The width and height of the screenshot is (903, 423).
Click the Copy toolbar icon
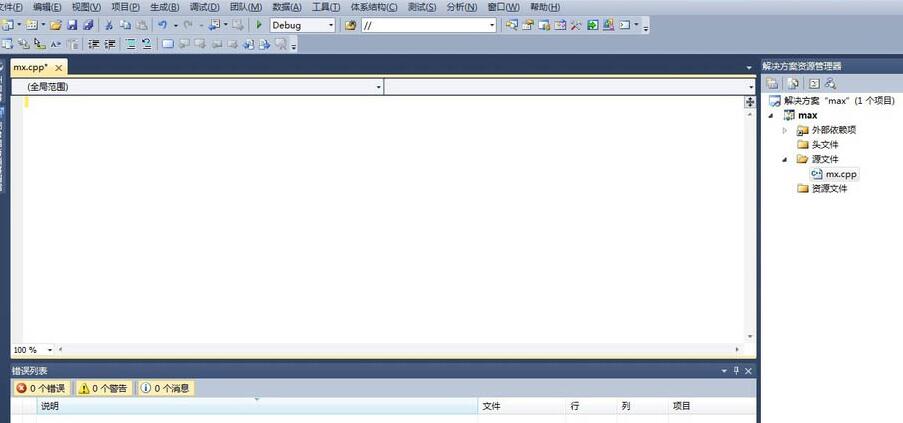125,25
